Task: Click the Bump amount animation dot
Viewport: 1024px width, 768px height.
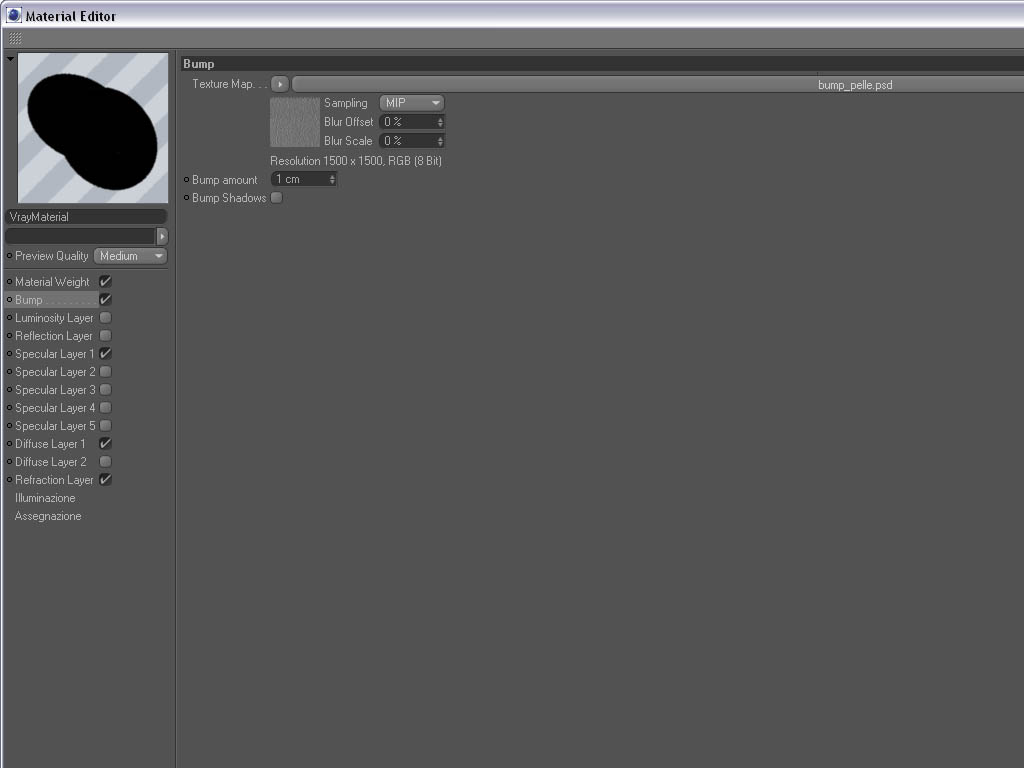Action: tap(187, 179)
